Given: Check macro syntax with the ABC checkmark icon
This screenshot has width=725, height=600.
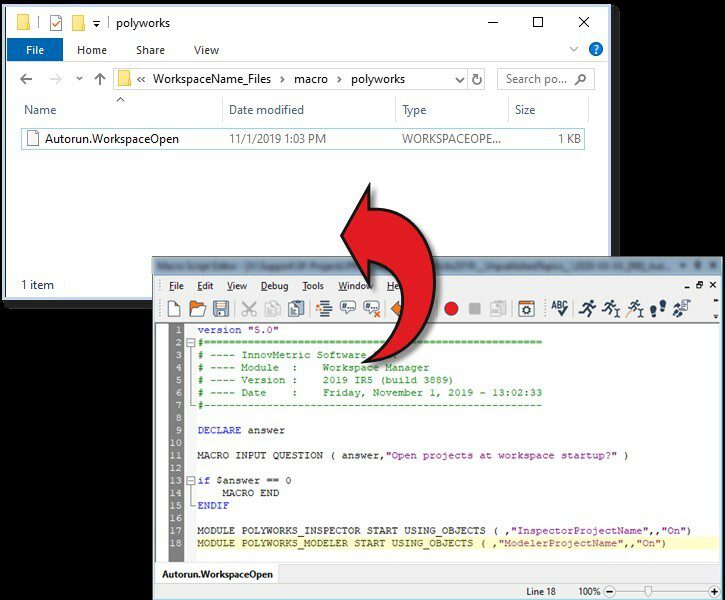Looking at the screenshot, I should pos(559,308).
